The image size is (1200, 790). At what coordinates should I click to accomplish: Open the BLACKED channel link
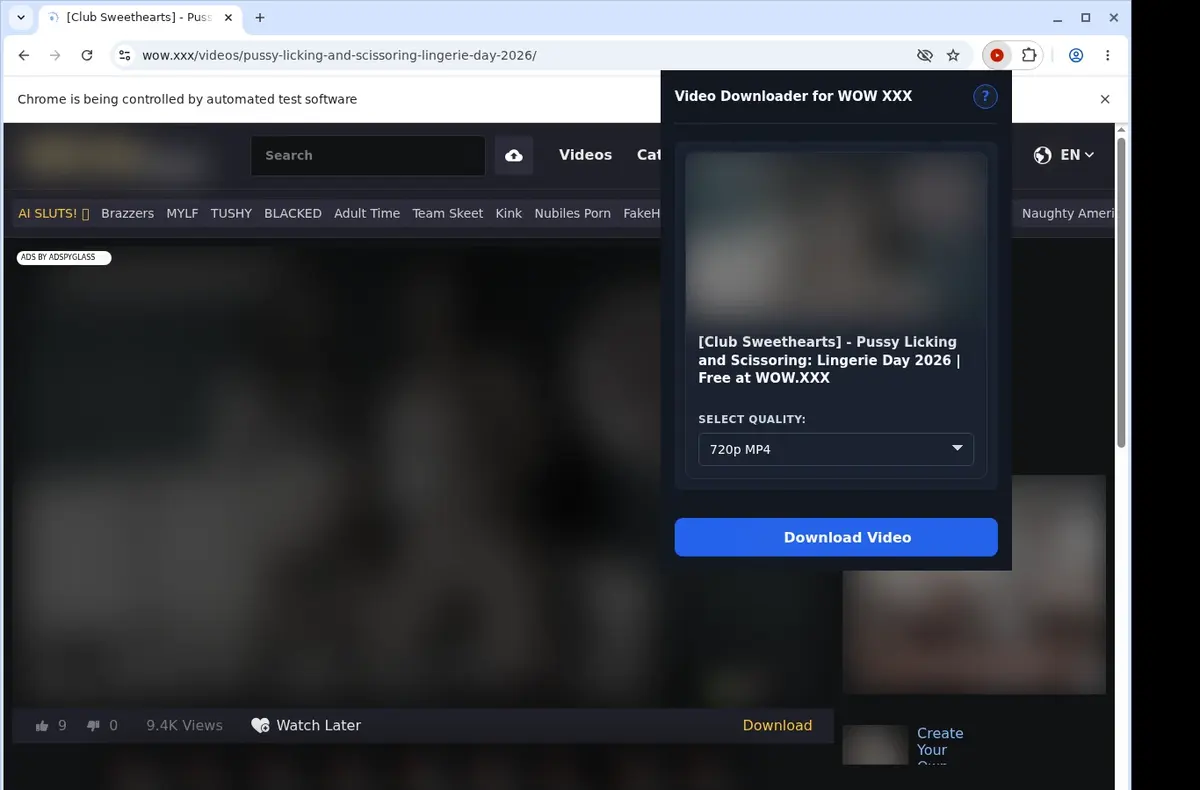pos(293,213)
